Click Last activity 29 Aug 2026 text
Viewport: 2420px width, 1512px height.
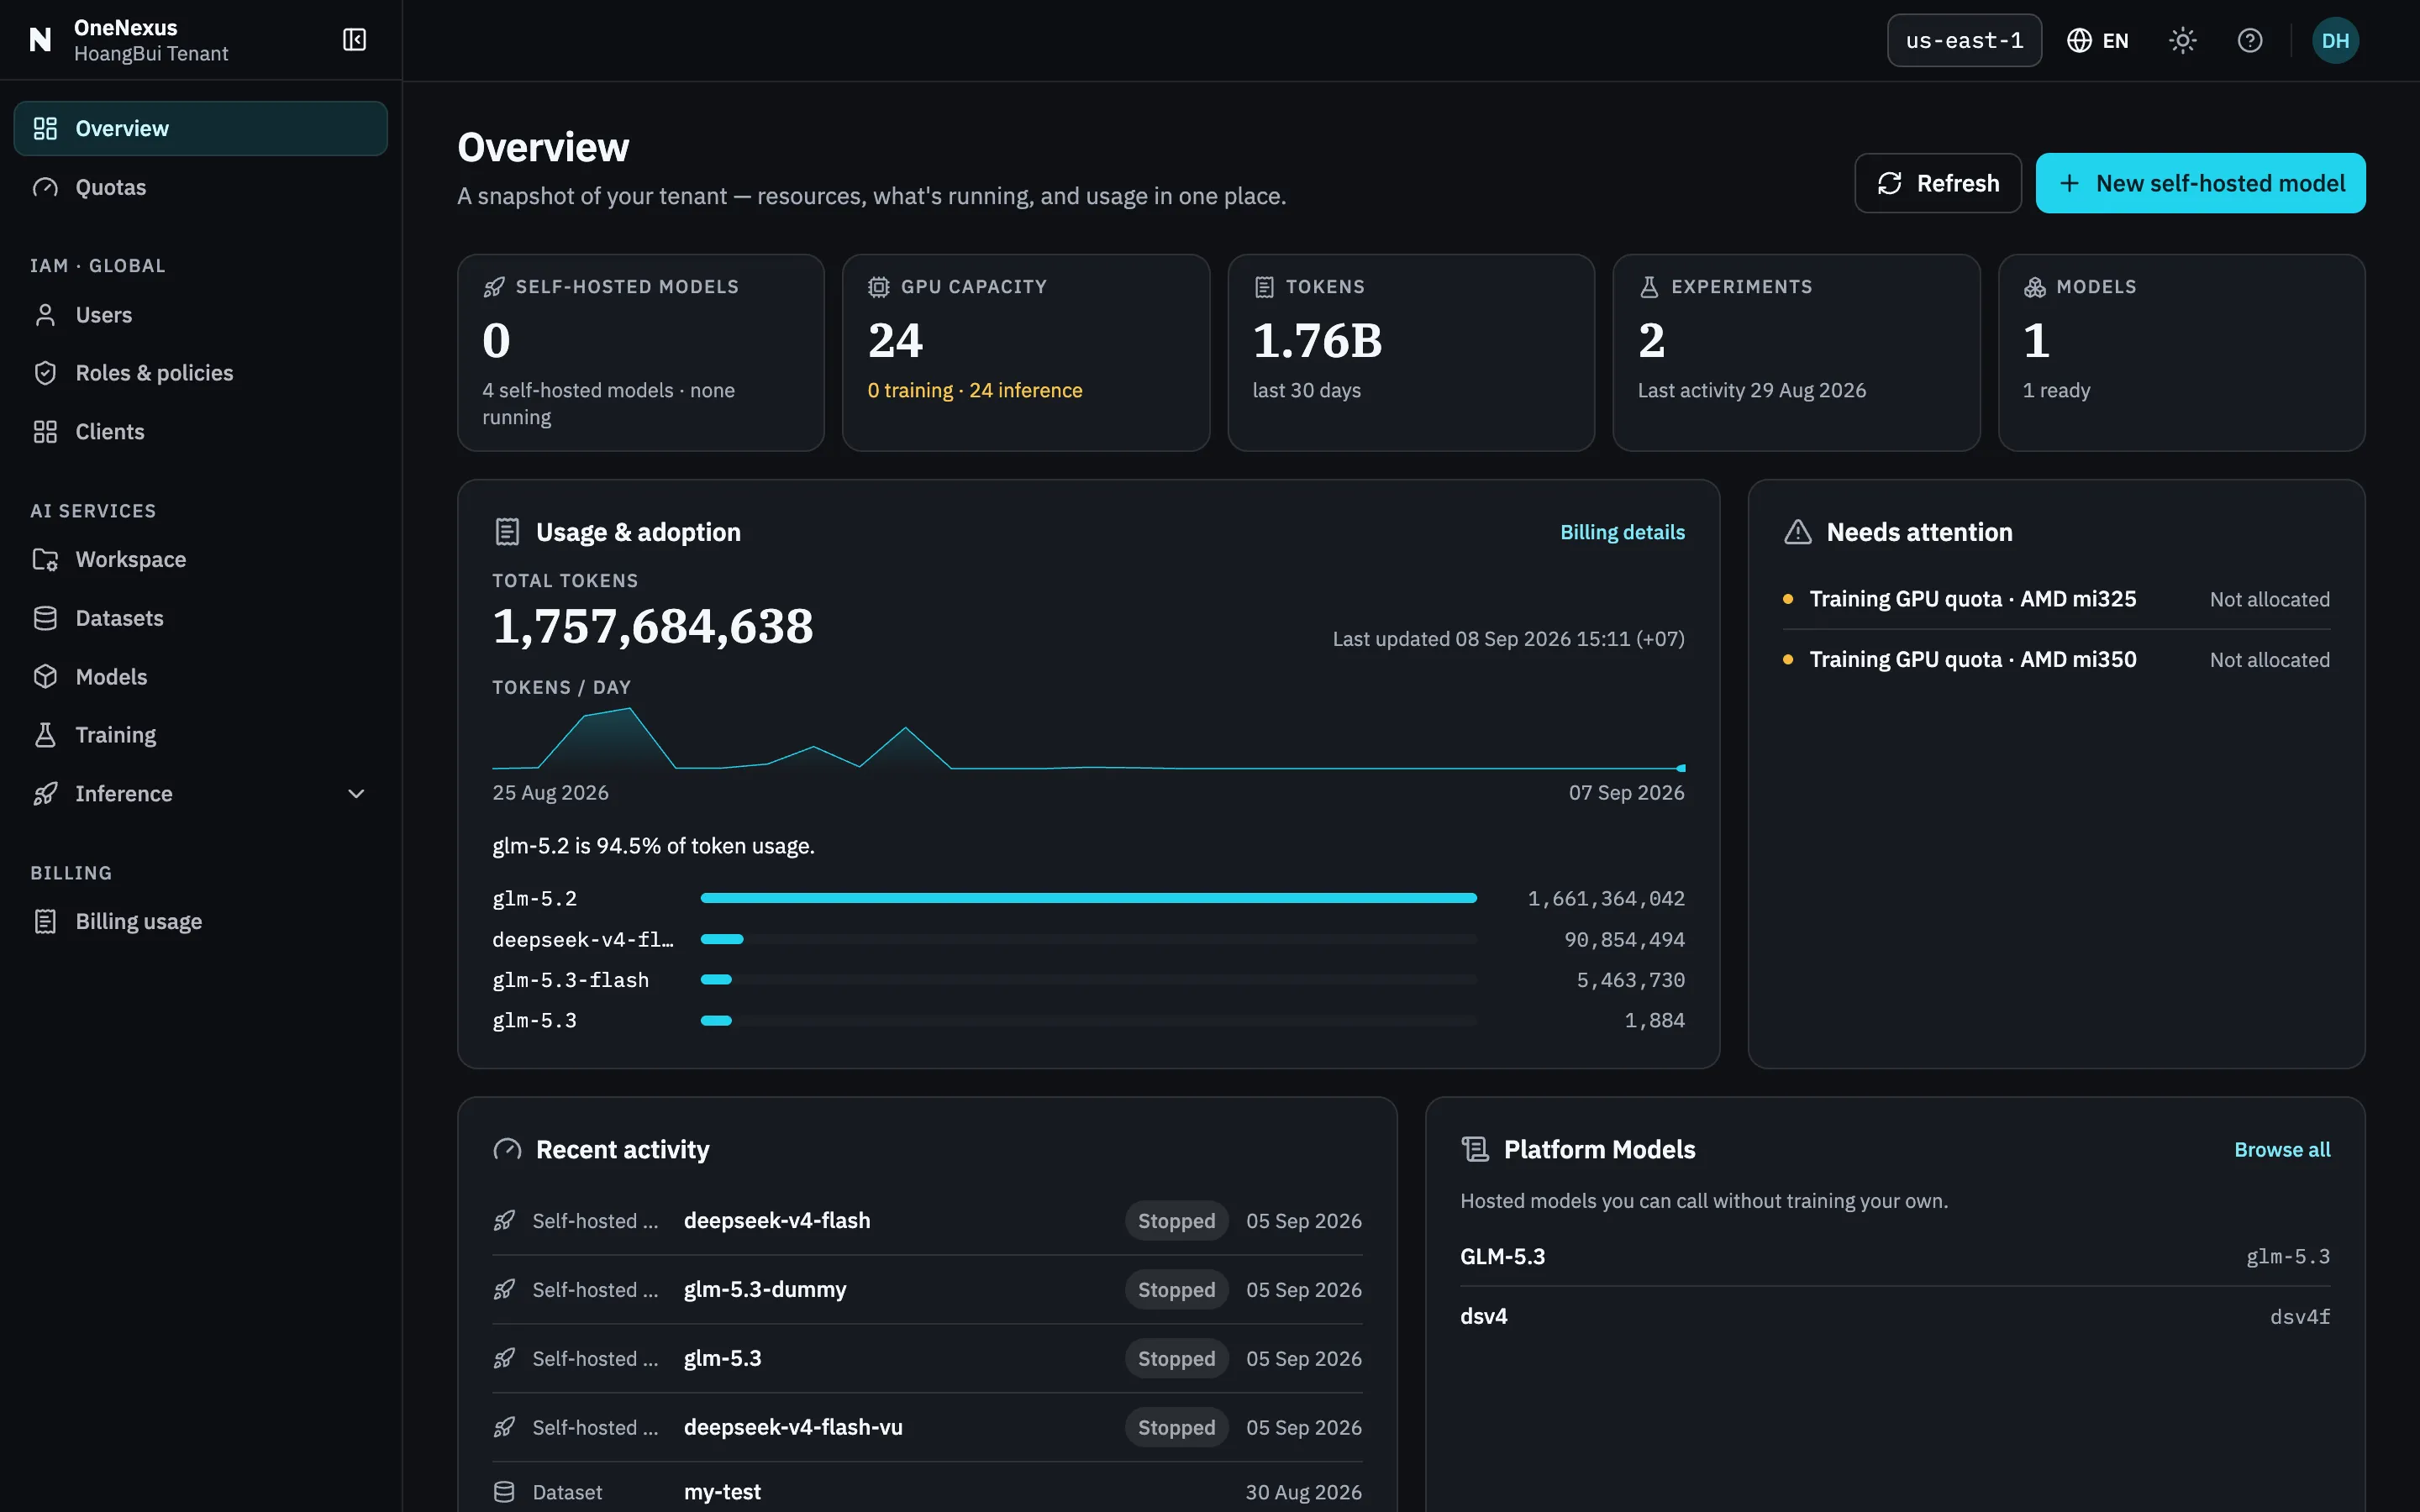pyautogui.click(x=1752, y=391)
